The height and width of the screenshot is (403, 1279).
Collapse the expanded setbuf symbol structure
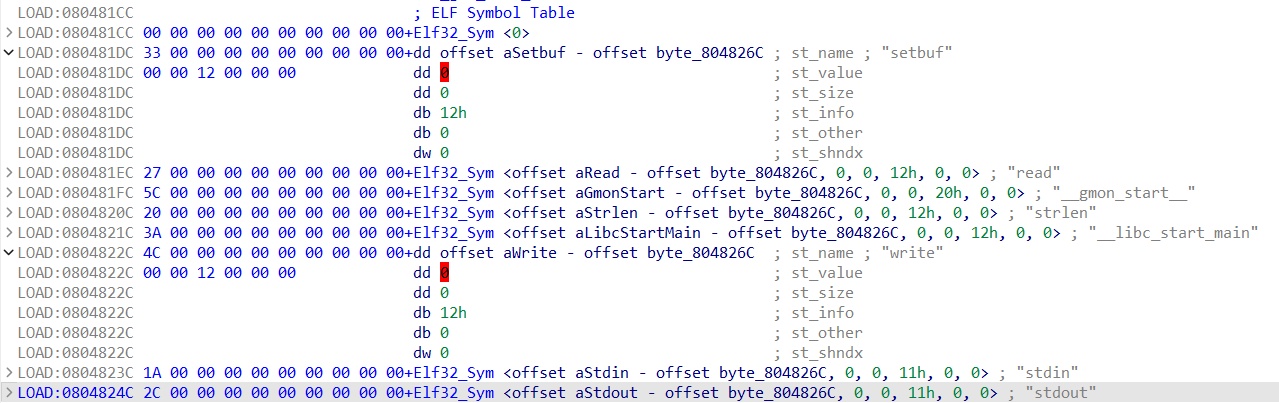click(x=9, y=53)
